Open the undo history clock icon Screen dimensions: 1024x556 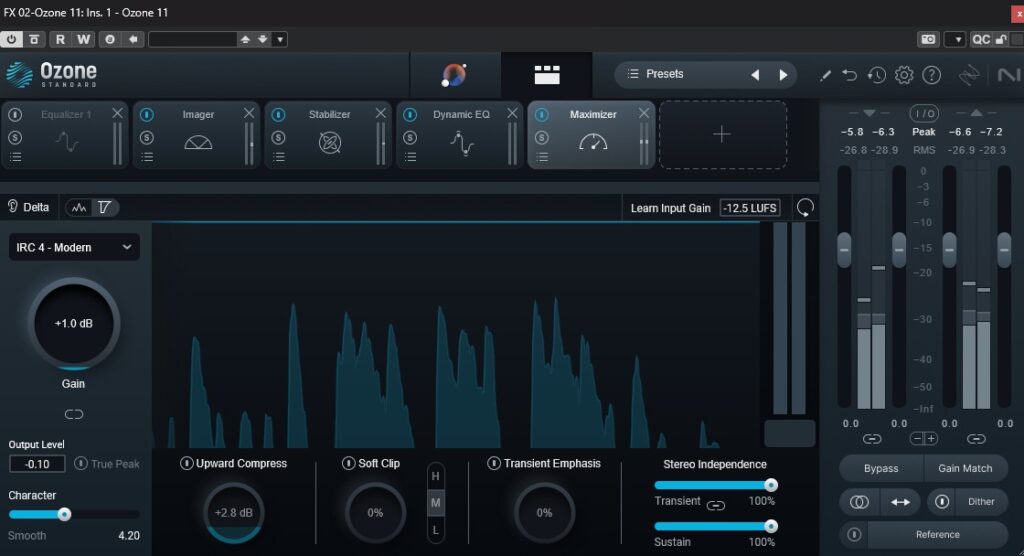(877, 75)
